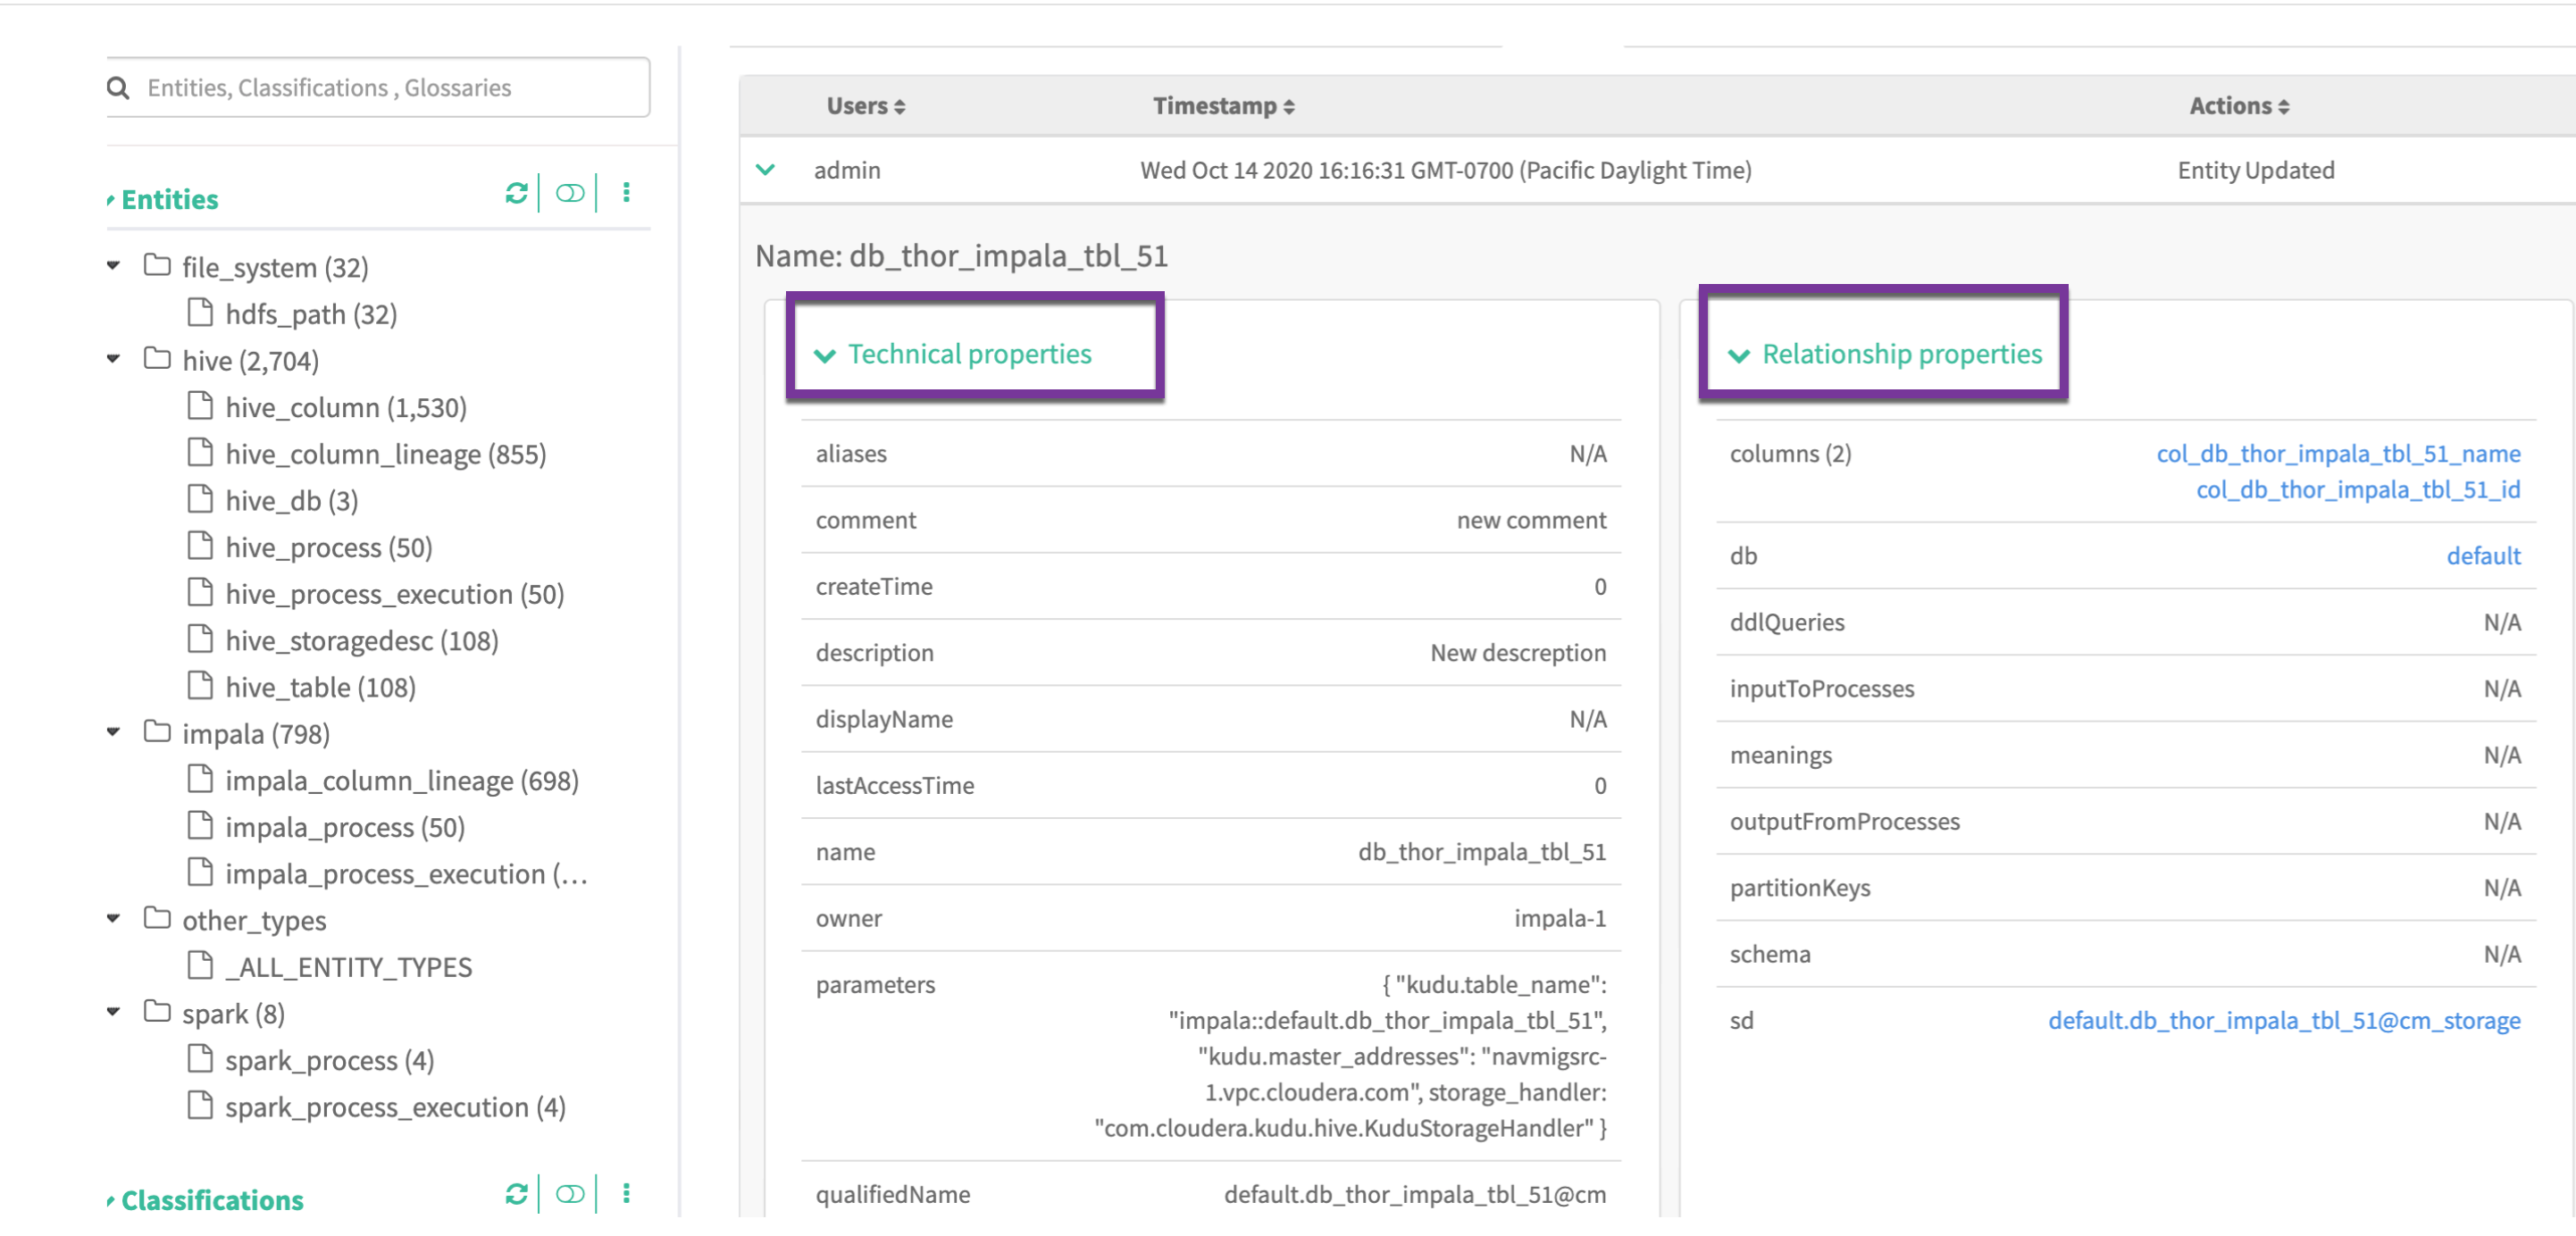Toggle empty entity types display in Entities

[570, 193]
